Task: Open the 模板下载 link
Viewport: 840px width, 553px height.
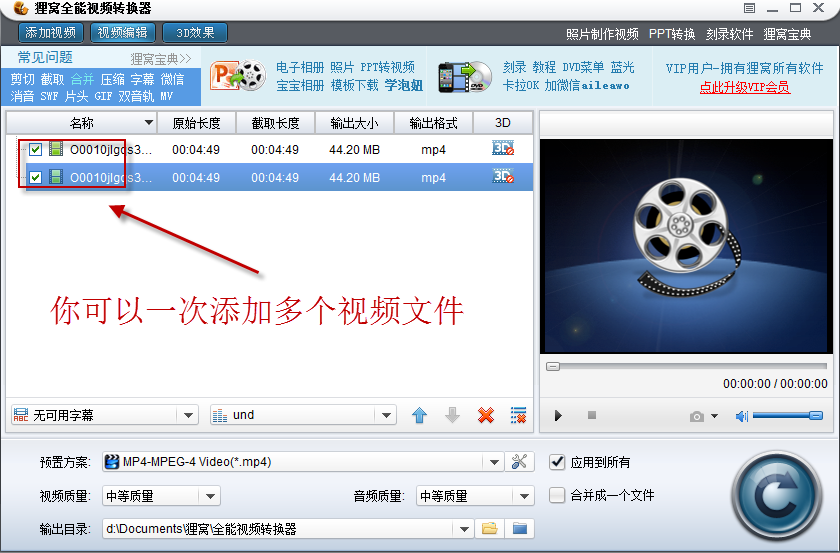Action: [x=355, y=86]
